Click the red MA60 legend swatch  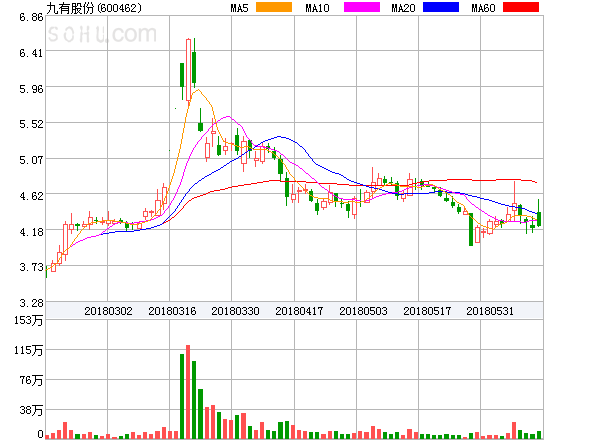(x=521, y=7)
